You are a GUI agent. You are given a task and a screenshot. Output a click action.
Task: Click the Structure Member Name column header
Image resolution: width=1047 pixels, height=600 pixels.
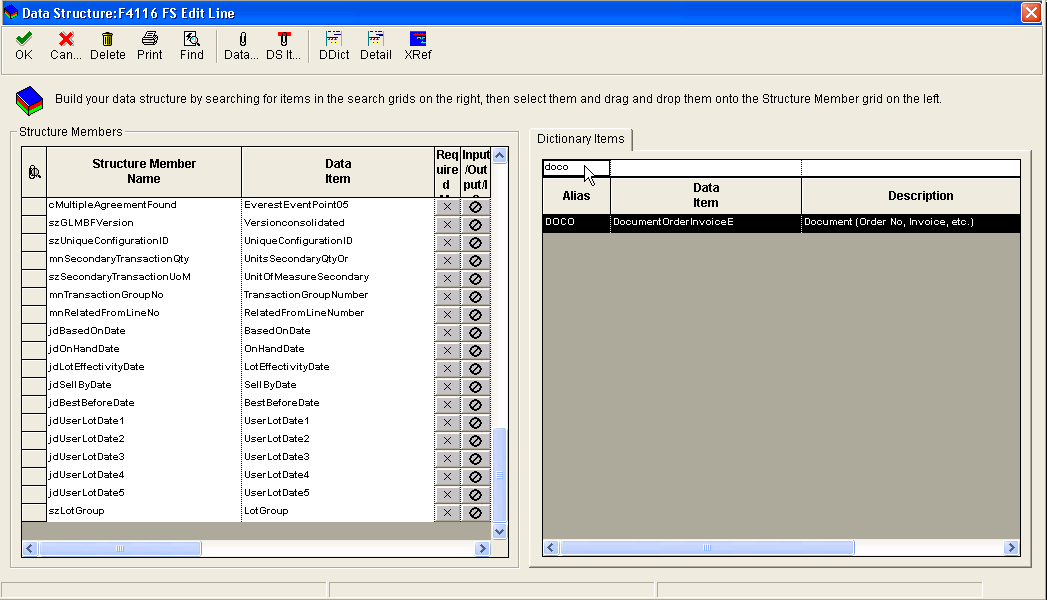tap(144, 172)
